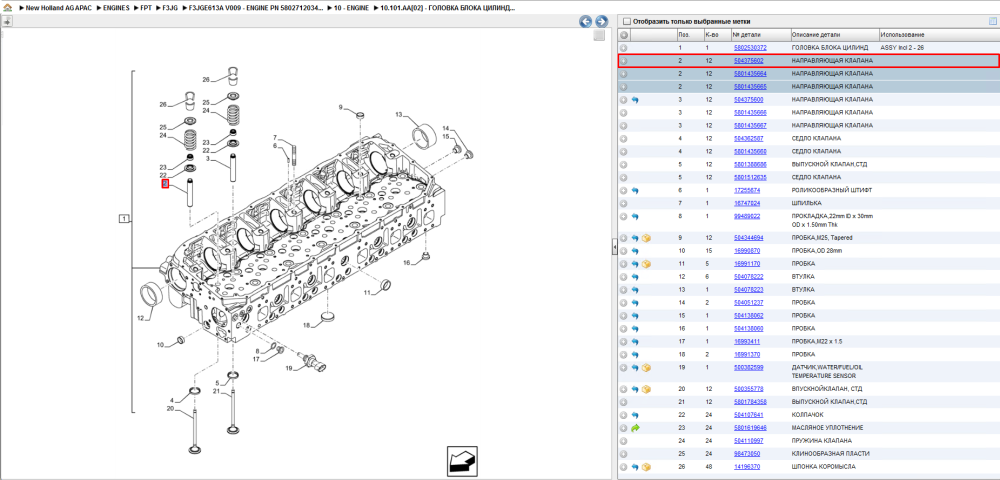Open part number link 504138062
This screenshot has width=1000, height=480.
tap(748, 316)
